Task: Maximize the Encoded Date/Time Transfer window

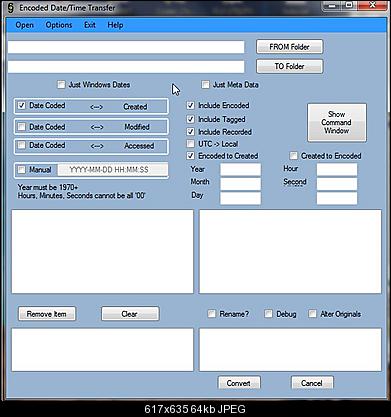Action: (x=349, y=5)
